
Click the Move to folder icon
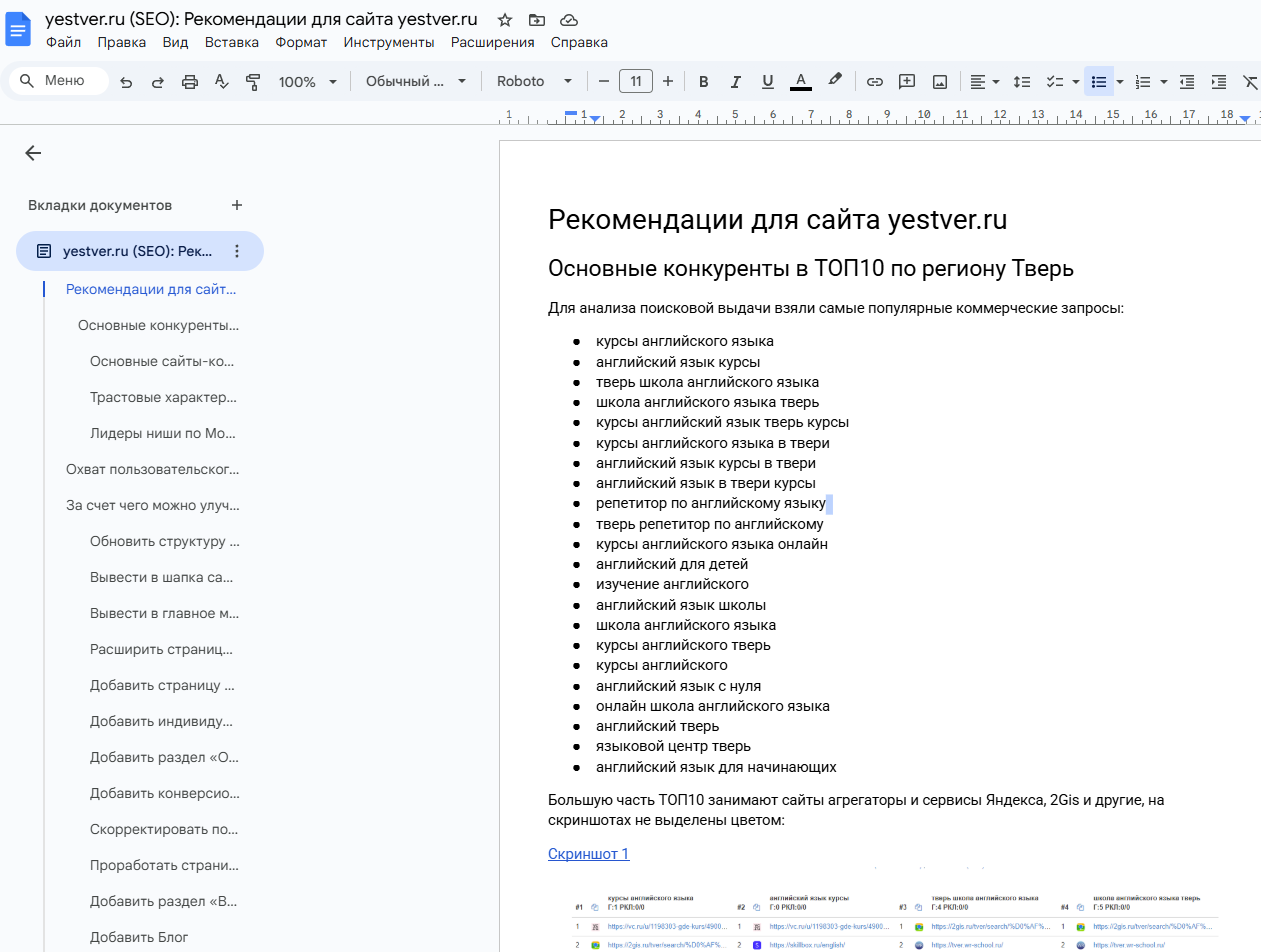click(537, 20)
